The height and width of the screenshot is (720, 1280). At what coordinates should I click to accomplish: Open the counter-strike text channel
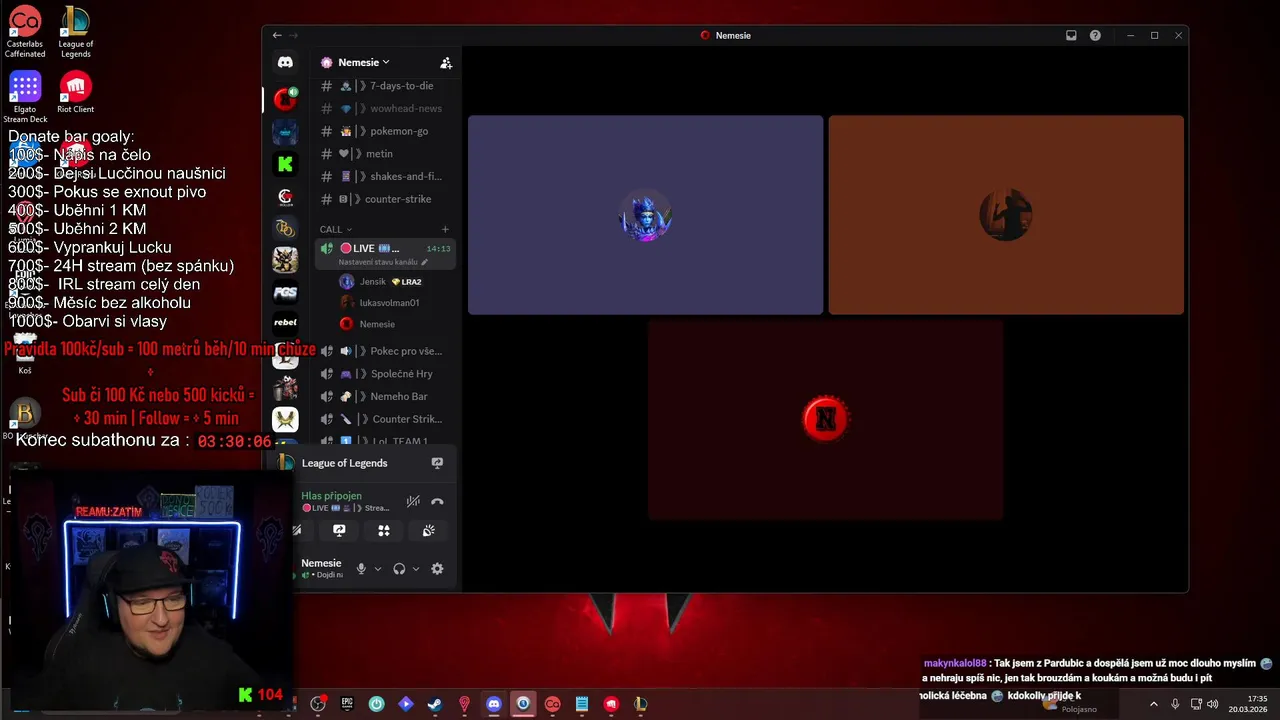click(385, 199)
